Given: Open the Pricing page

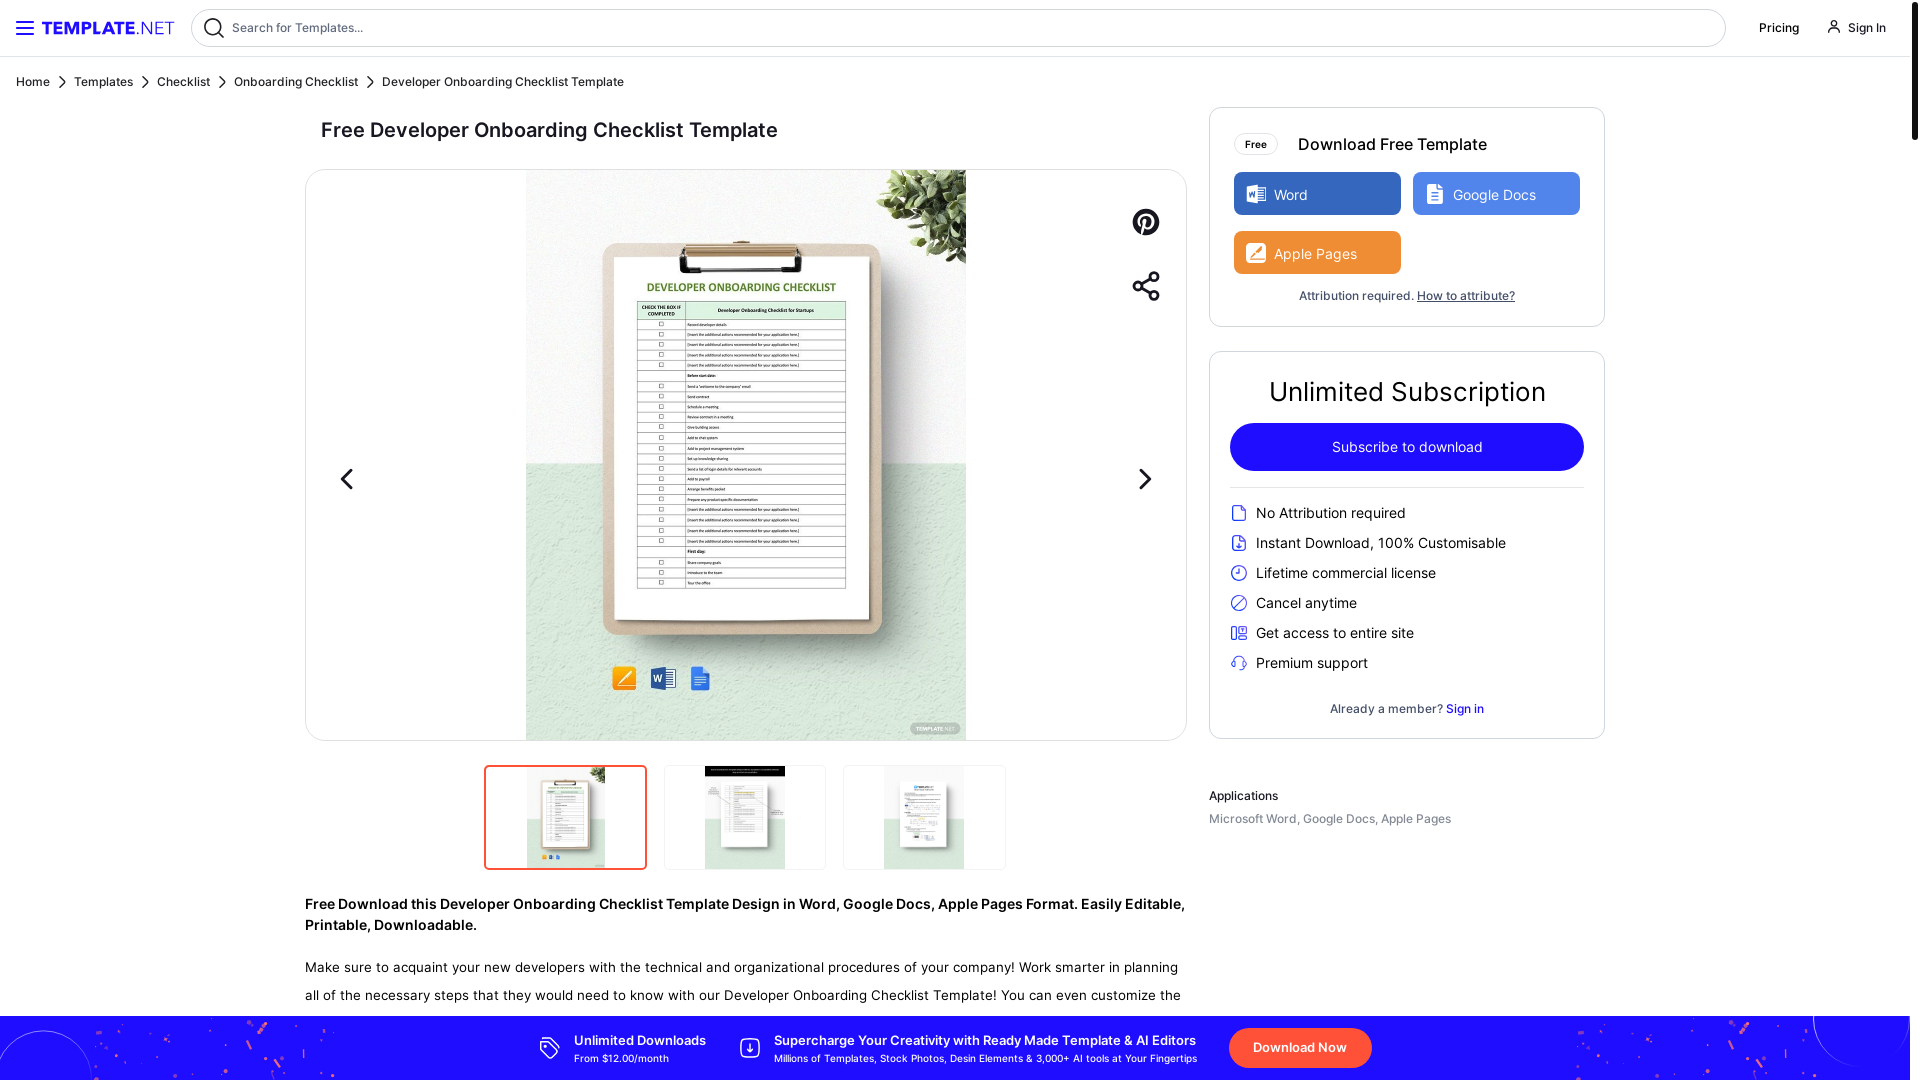Looking at the screenshot, I should coord(1779,28).
